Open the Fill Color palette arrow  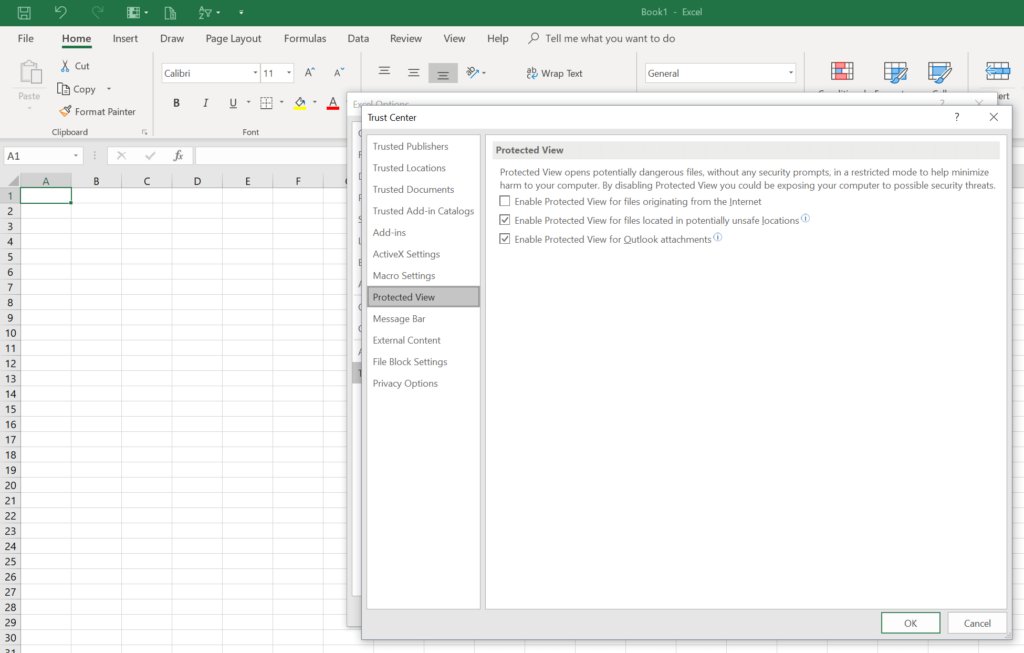pos(315,103)
